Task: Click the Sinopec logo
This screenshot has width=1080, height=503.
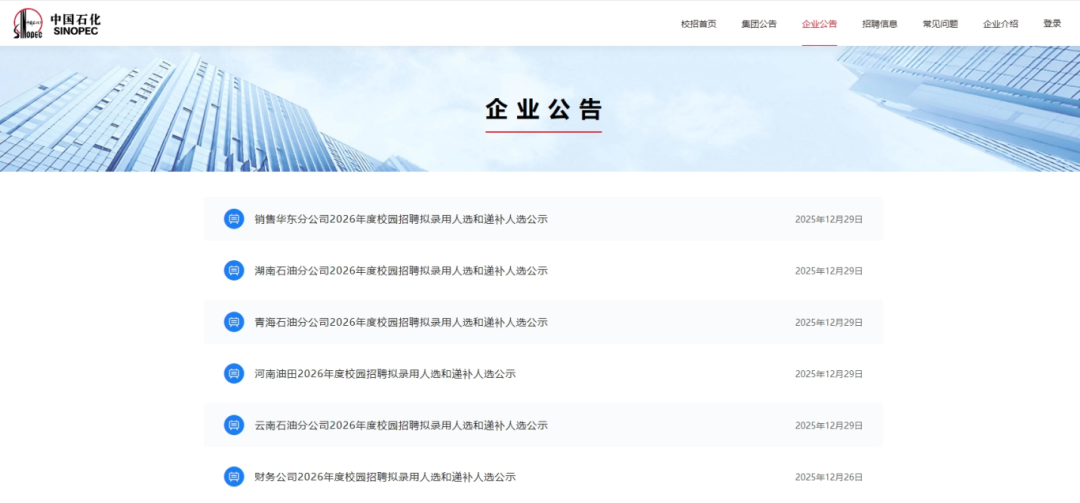Action: coord(56,23)
